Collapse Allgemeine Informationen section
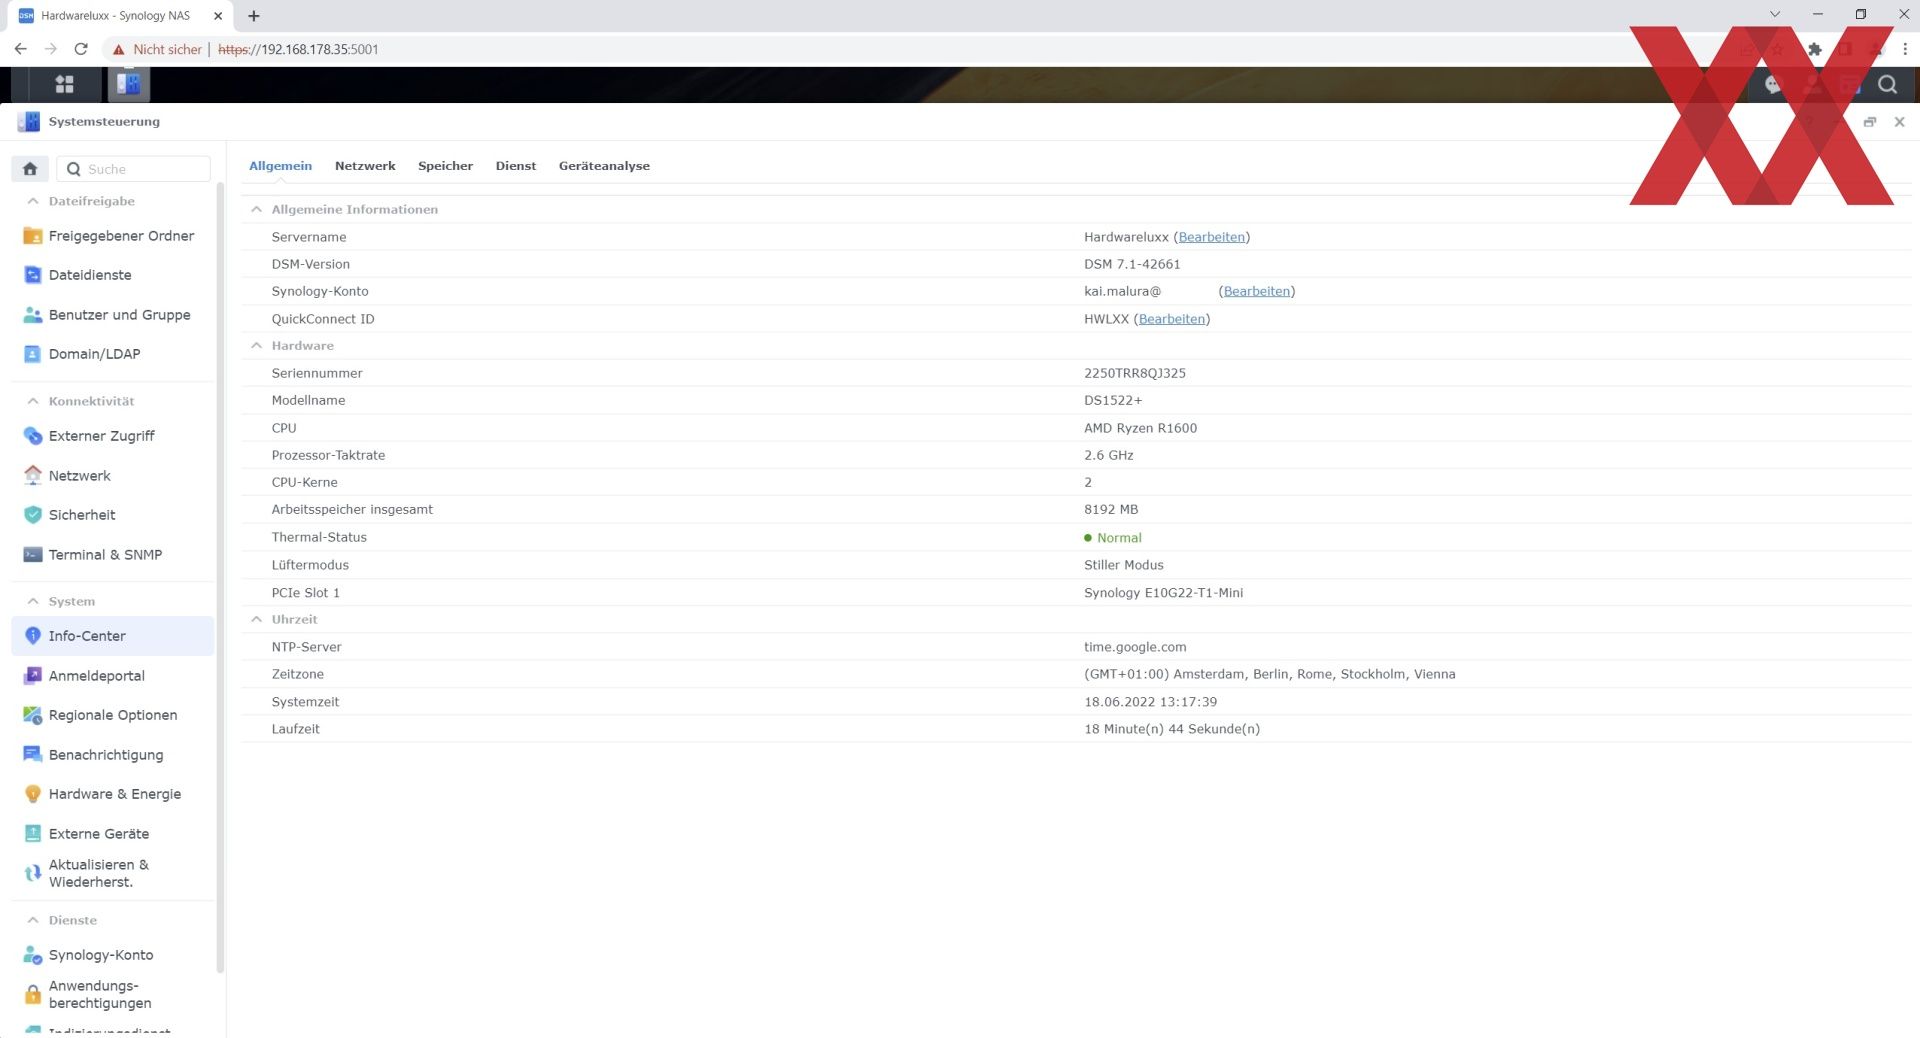The width and height of the screenshot is (1920, 1038). pos(257,209)
